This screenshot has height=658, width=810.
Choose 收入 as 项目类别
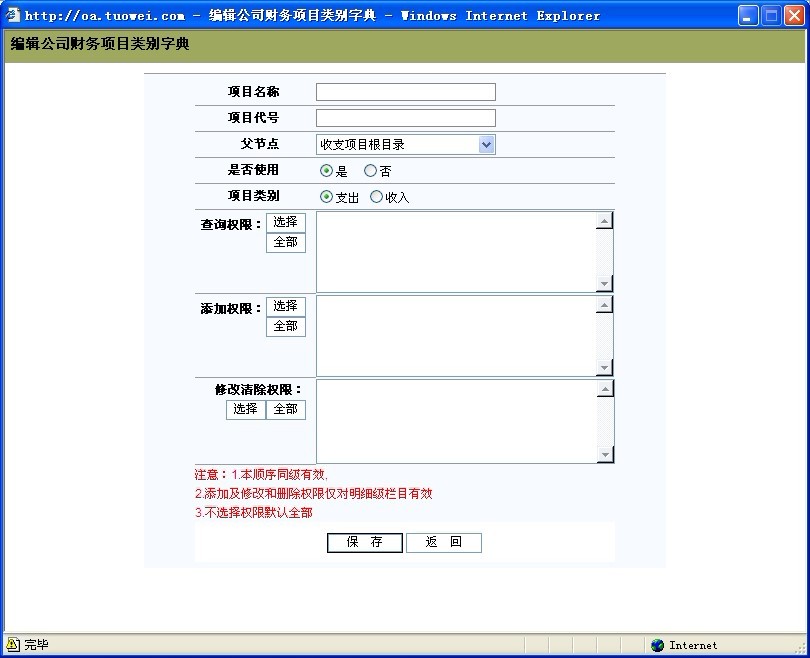(x=376, y=197)
